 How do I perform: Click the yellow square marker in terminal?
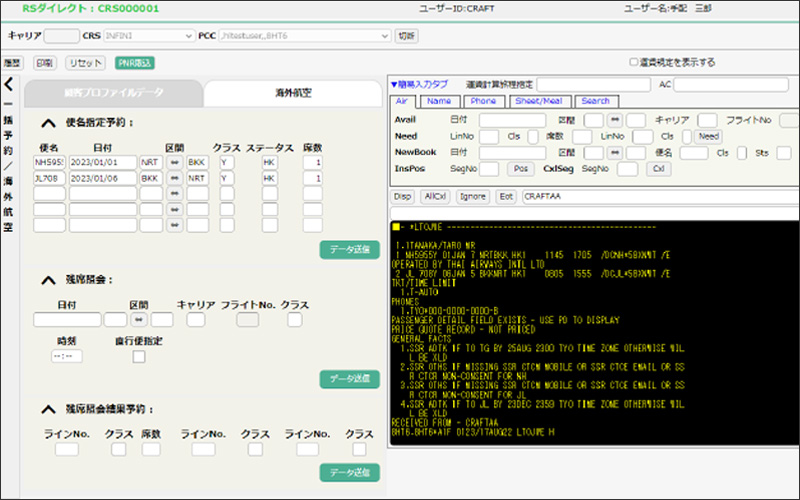[x=396, y=227]
